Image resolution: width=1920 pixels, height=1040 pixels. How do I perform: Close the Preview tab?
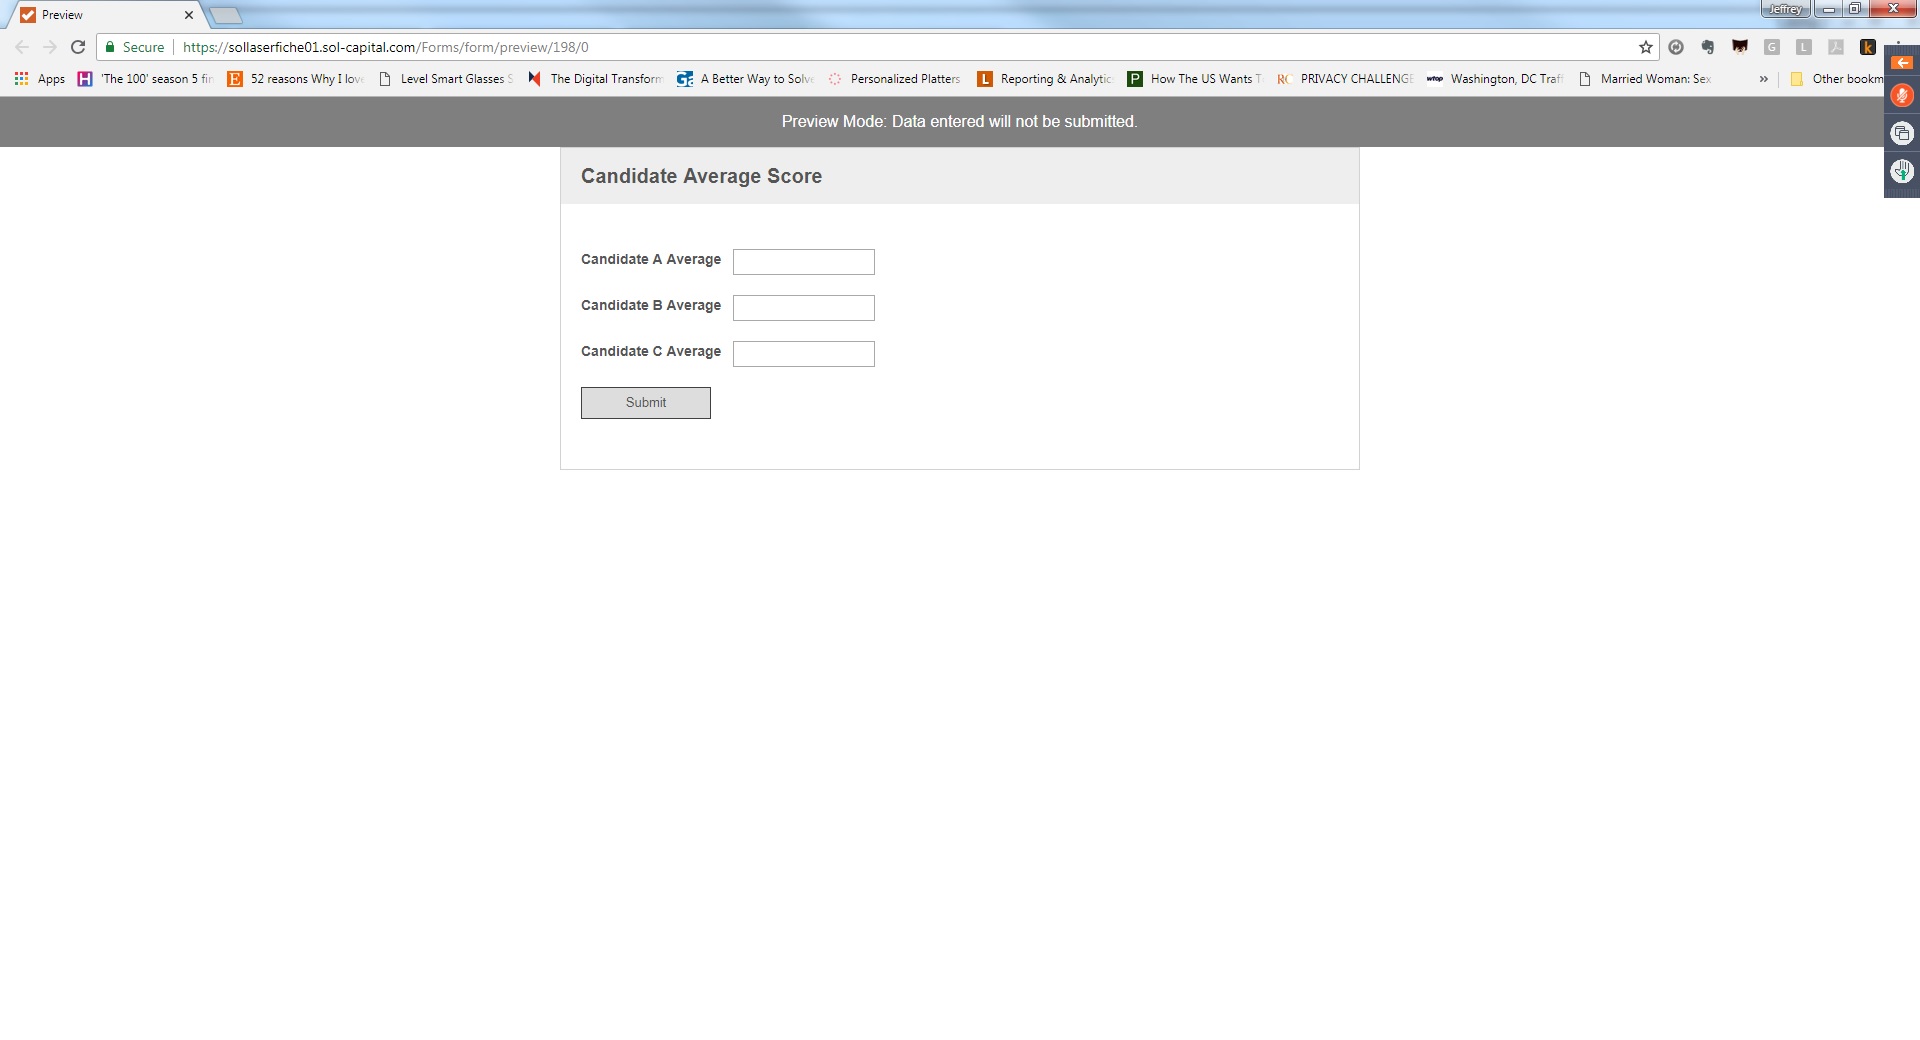189,15
